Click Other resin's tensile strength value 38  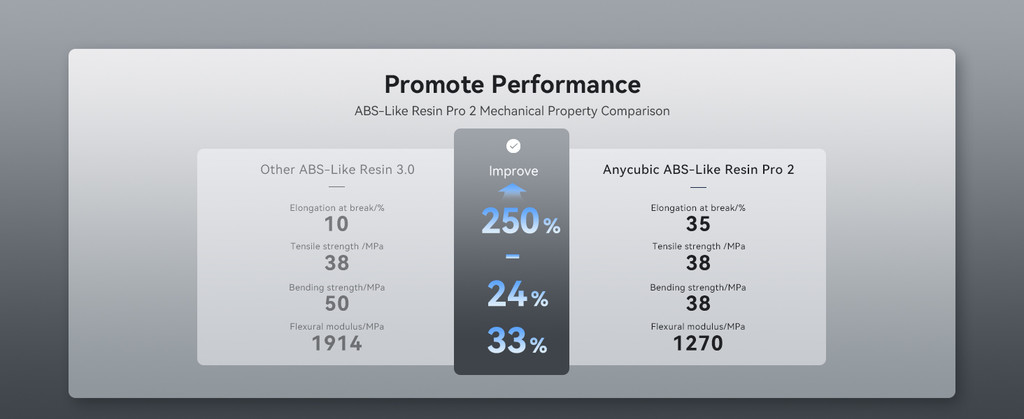coord(337,263)
